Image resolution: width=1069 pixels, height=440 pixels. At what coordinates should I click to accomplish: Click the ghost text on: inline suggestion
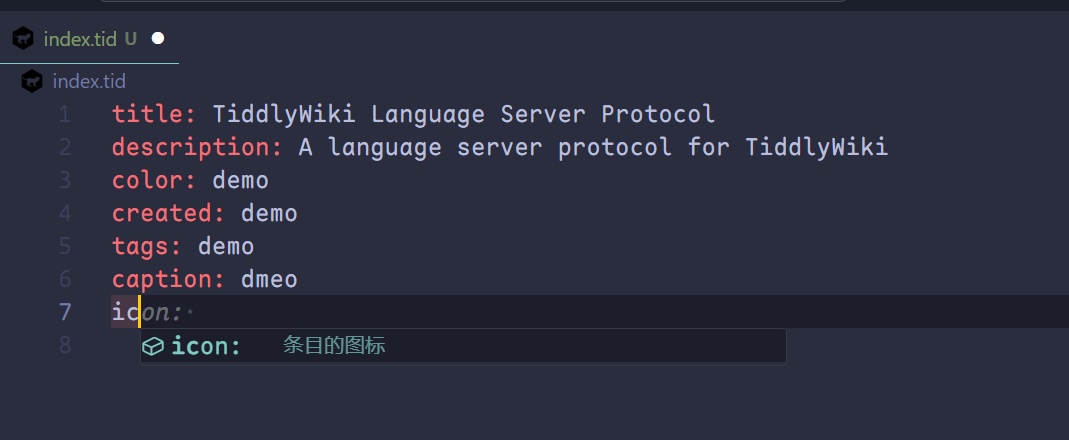pyautogui.click(x=162, y=313)
